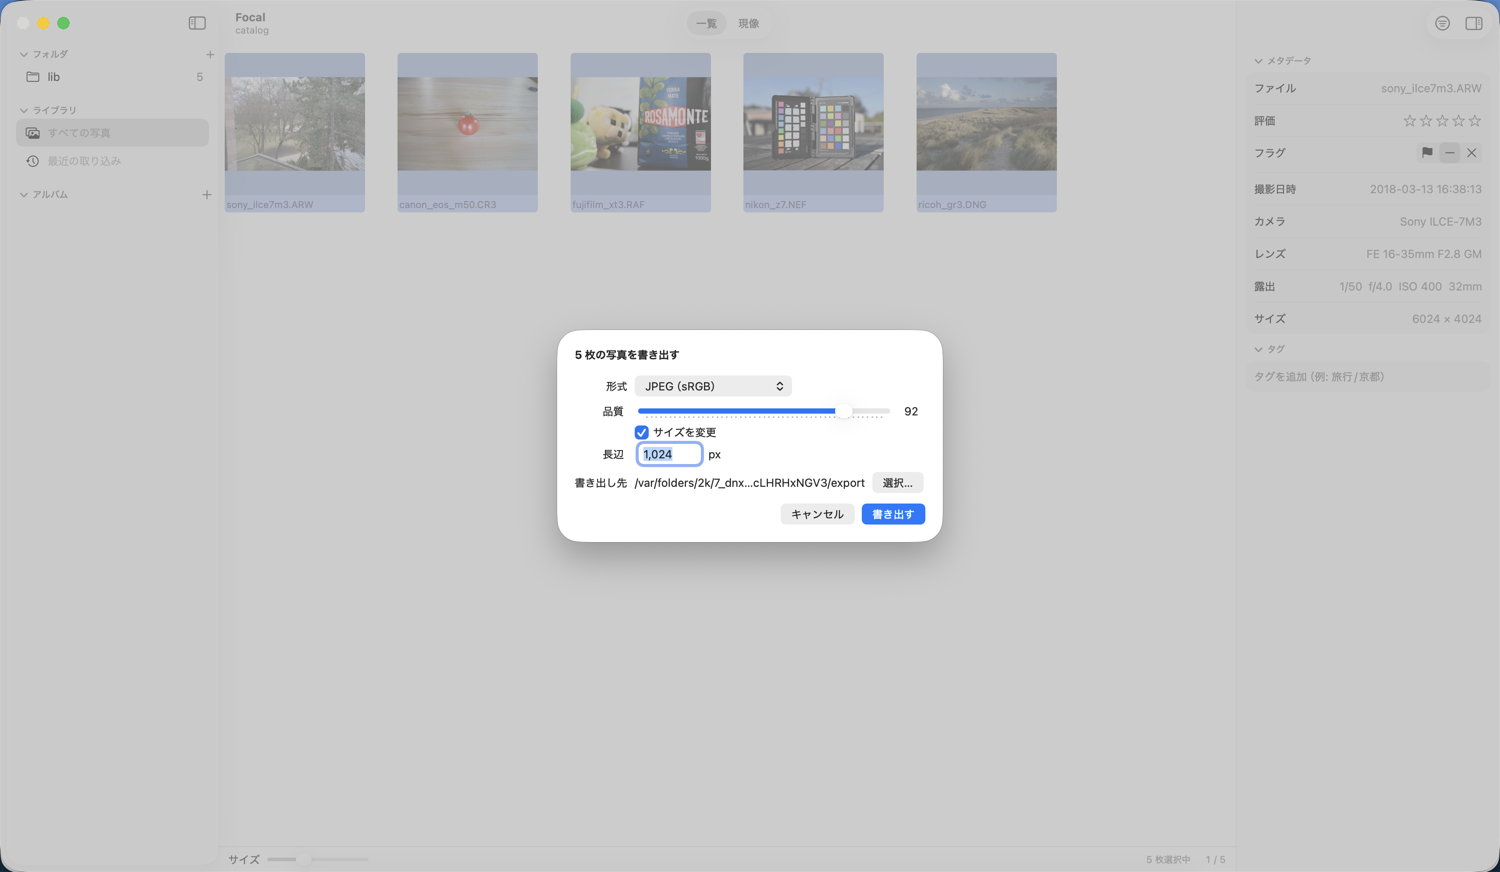
Task: Select the canon_eos_m50.CR3 thumbnail
Action: pos(467,132)
